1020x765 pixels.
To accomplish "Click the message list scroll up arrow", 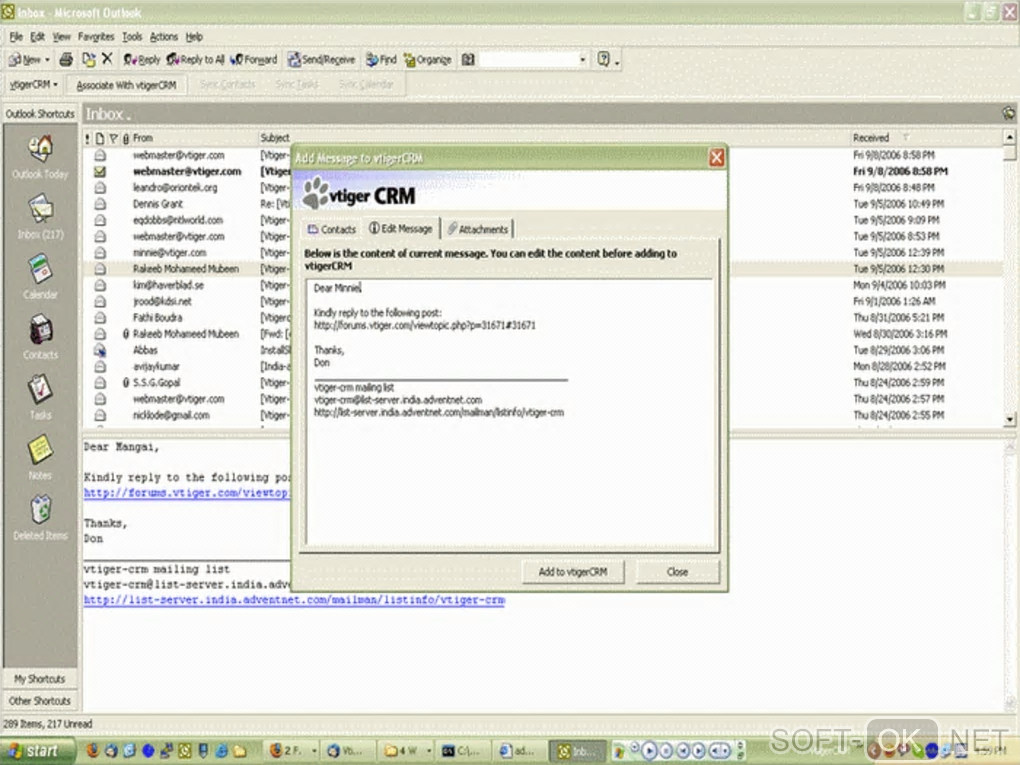I will pos(1010,137).
